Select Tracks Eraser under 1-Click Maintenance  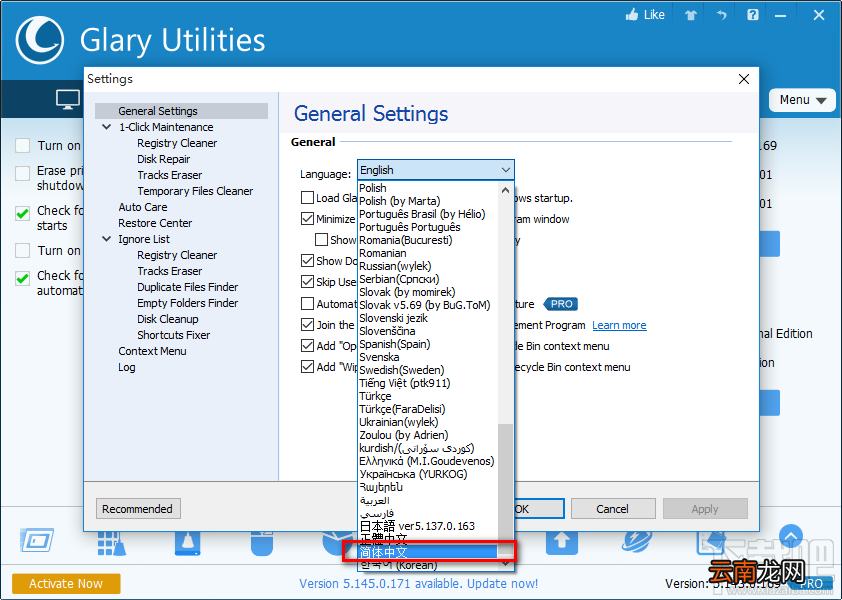[170, 175]
